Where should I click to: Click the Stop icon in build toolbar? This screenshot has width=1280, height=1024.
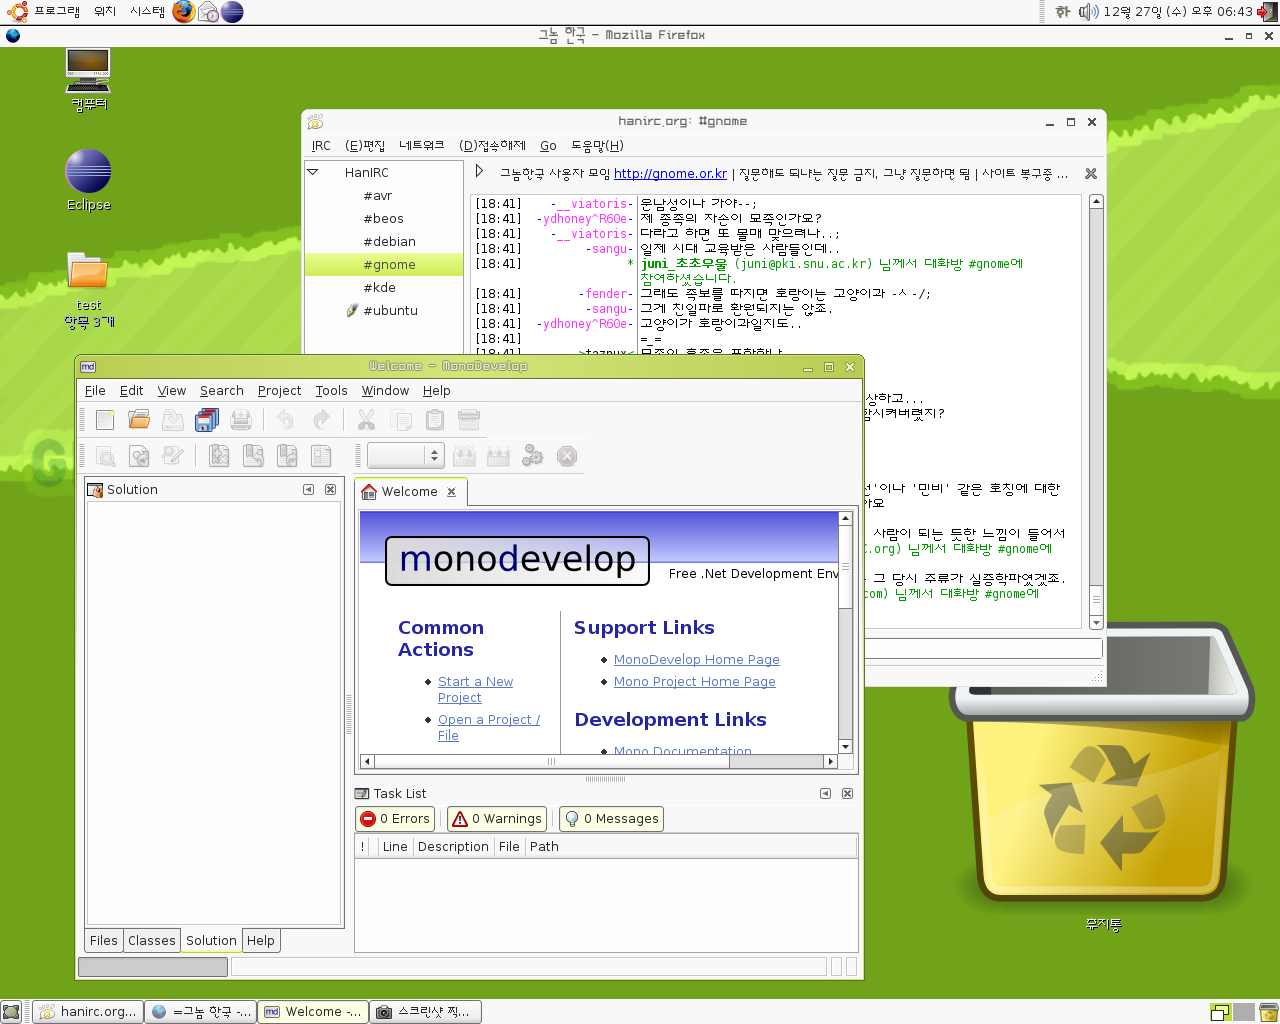pos(567,456)
